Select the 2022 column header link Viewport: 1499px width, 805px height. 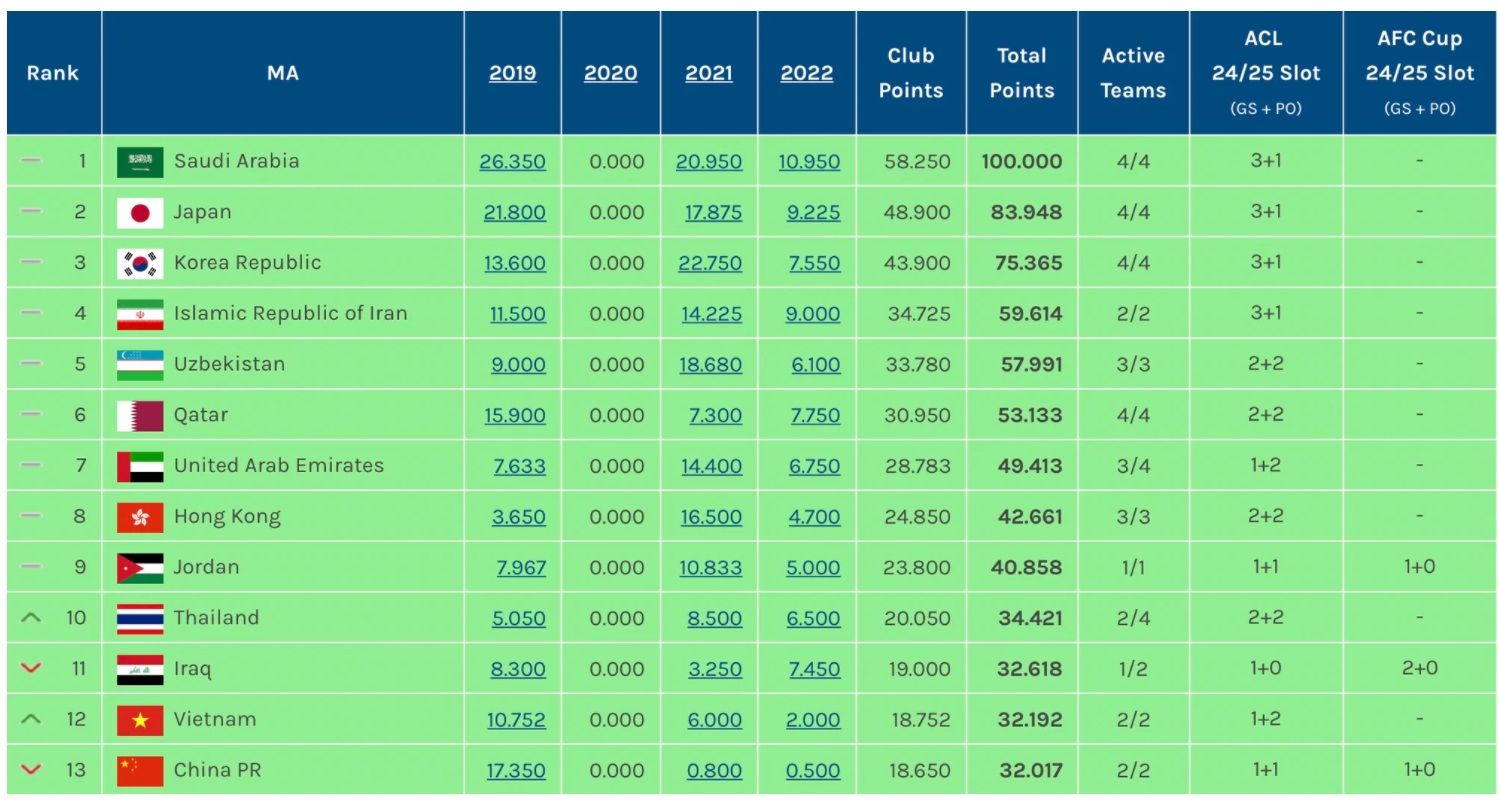coord(806,74)
